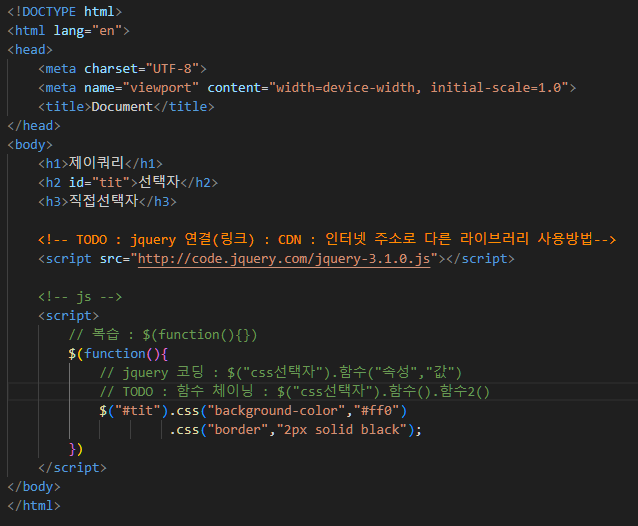Click the $(function(){ line
Image resolution: width=638 pixels, height=526 pixels.
(x=118, y=354)
